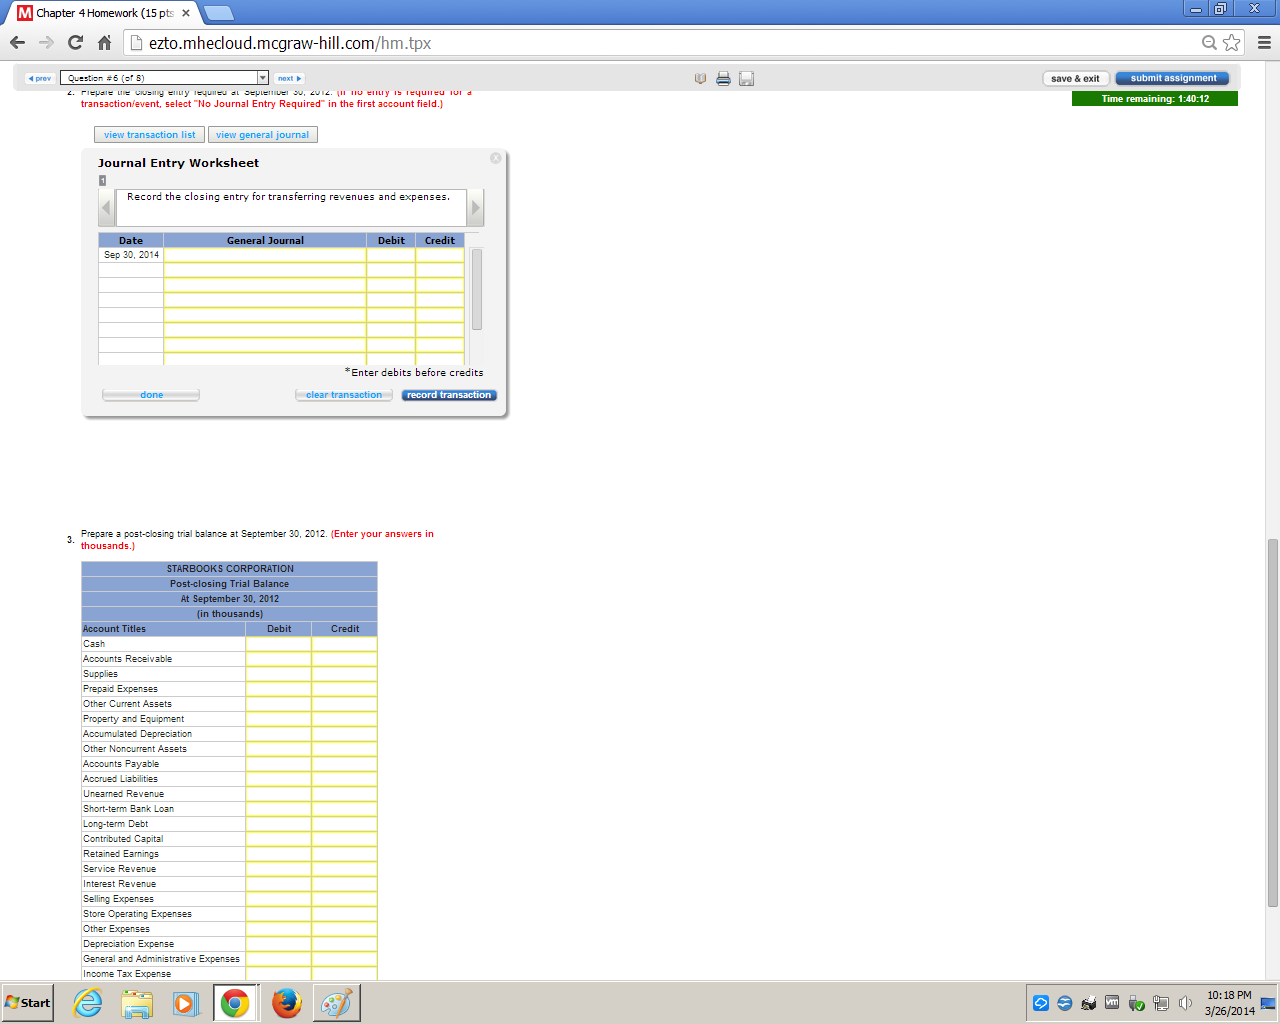Click the browser back arrow

17,43
